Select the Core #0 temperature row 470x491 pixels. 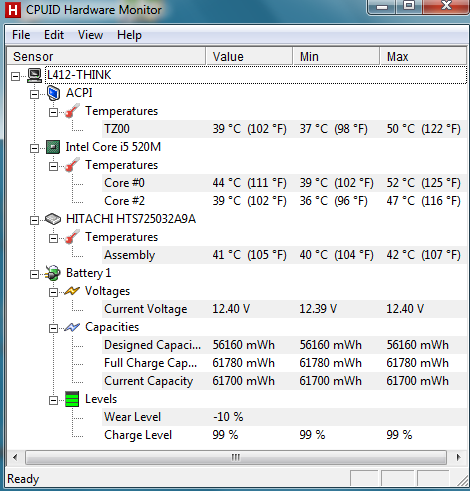(284, 183)
